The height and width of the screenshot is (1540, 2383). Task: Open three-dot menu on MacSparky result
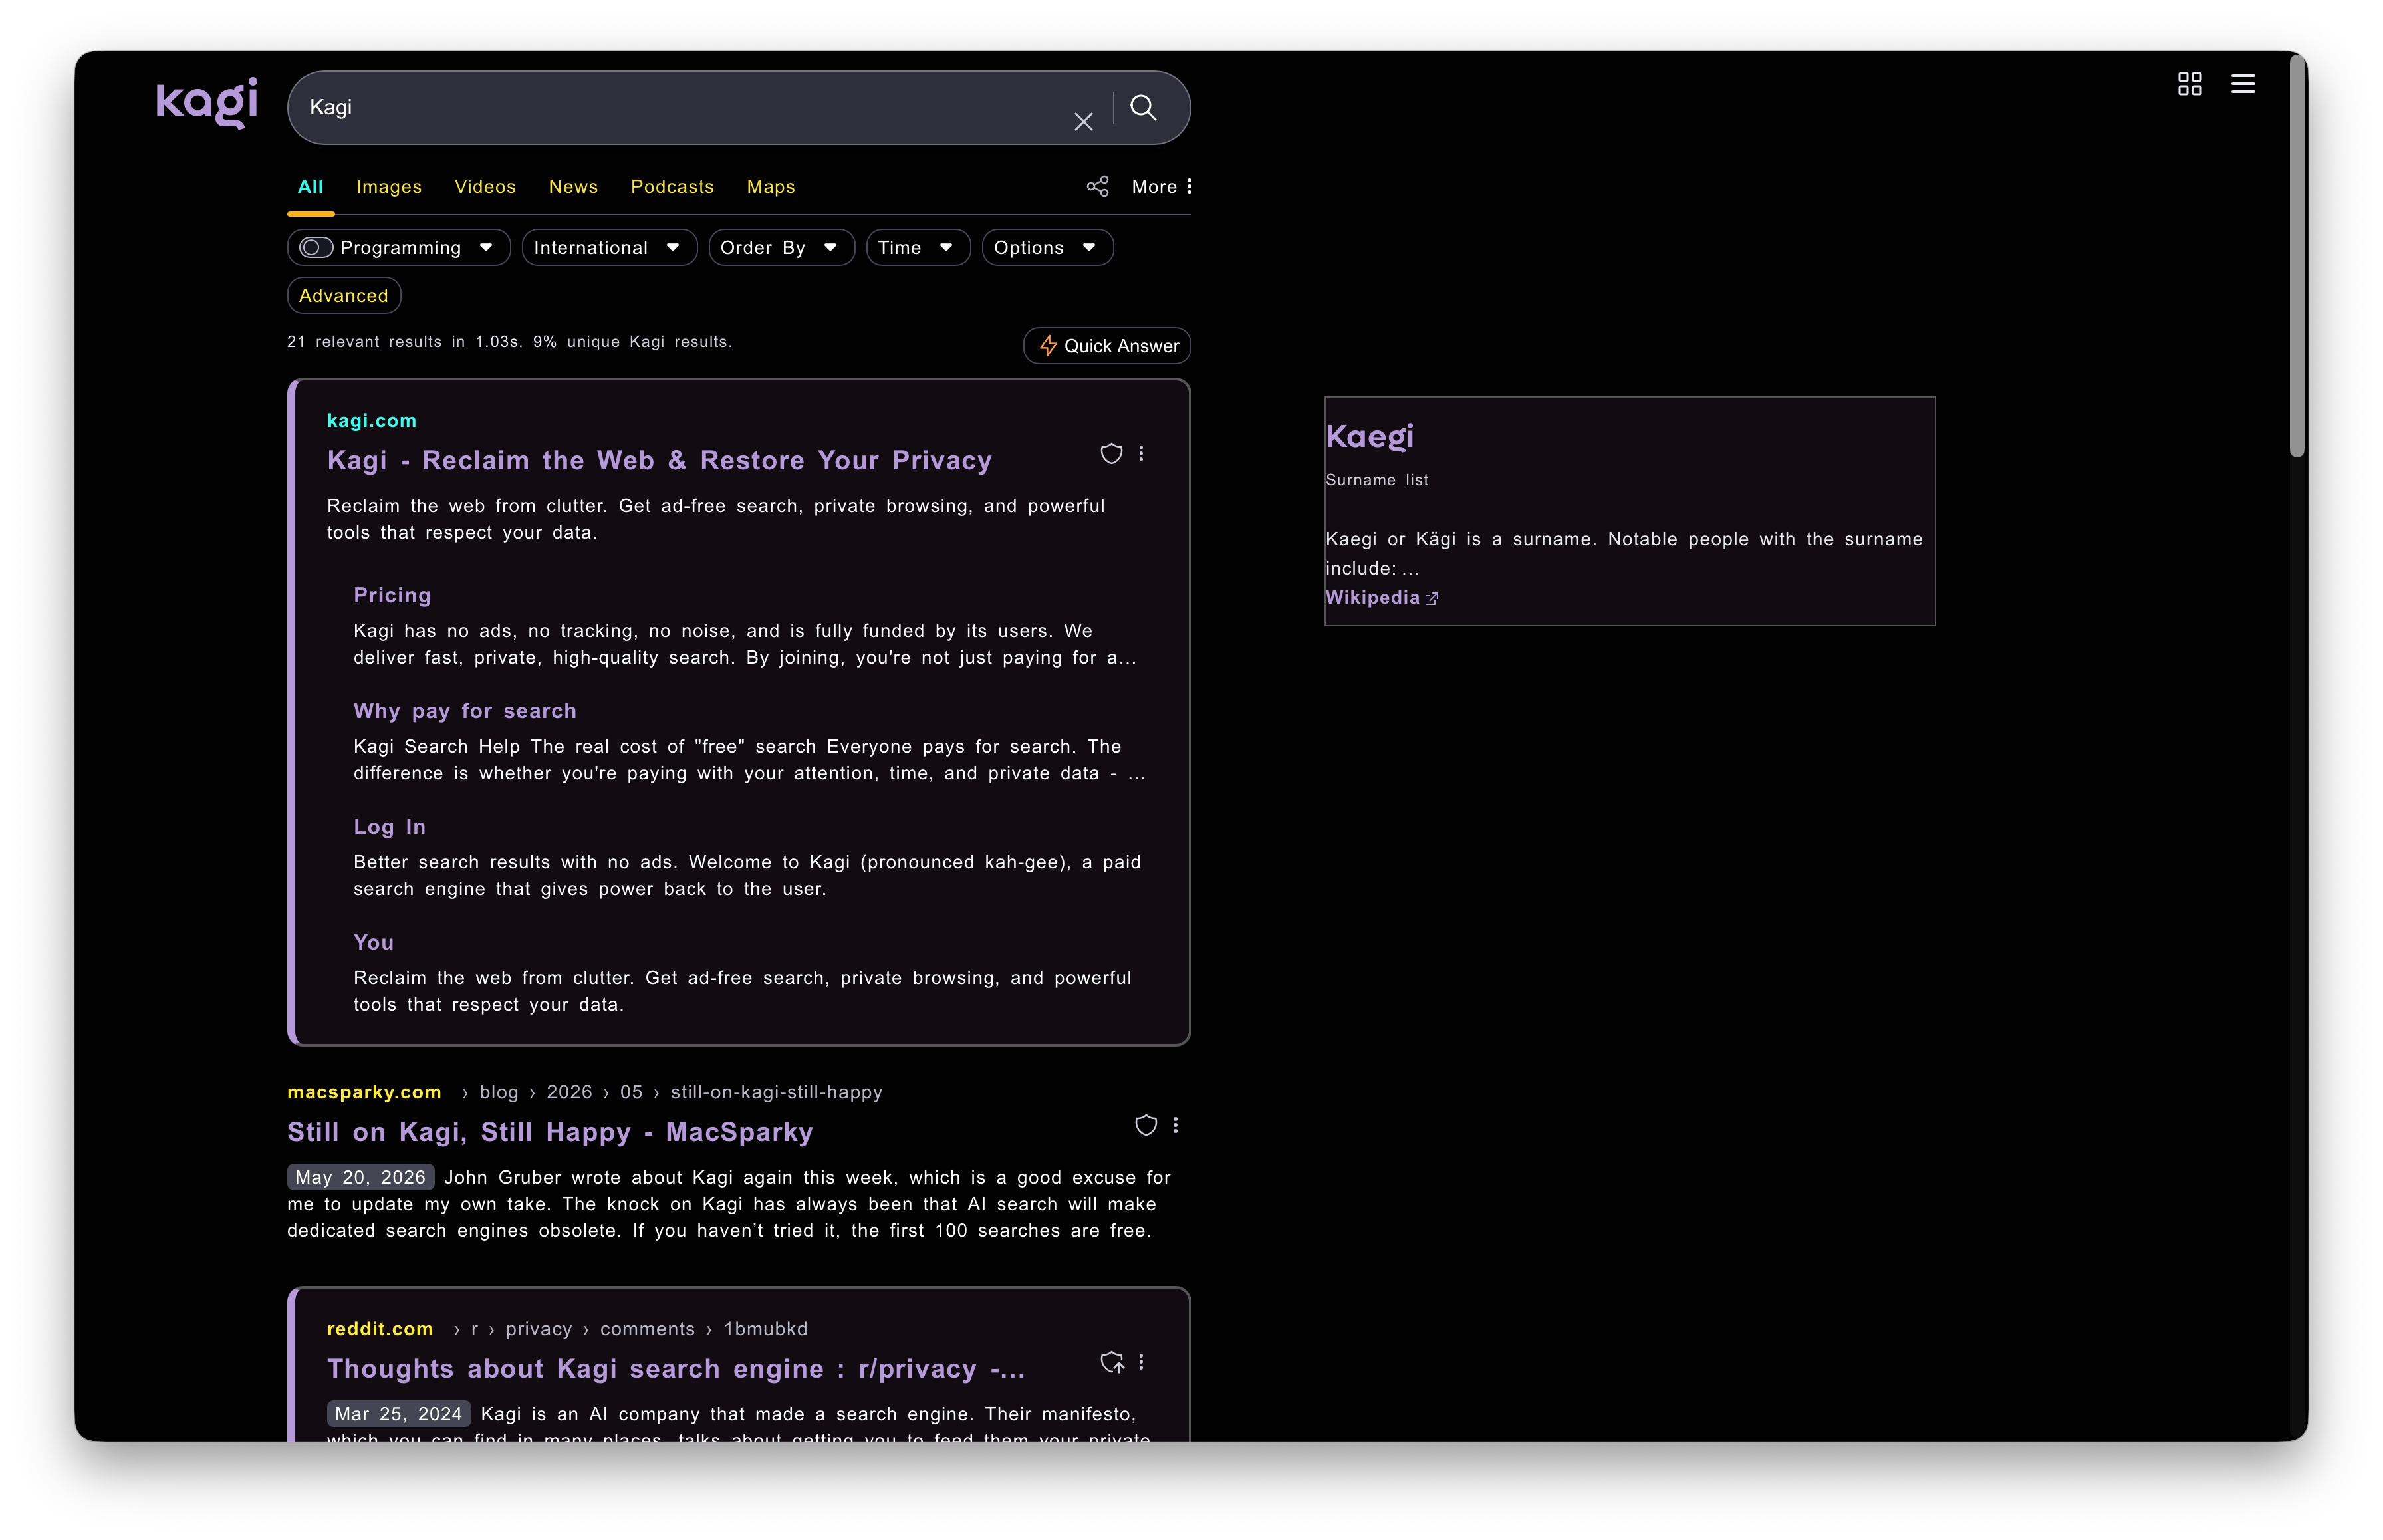(x=1176, y=1125)
